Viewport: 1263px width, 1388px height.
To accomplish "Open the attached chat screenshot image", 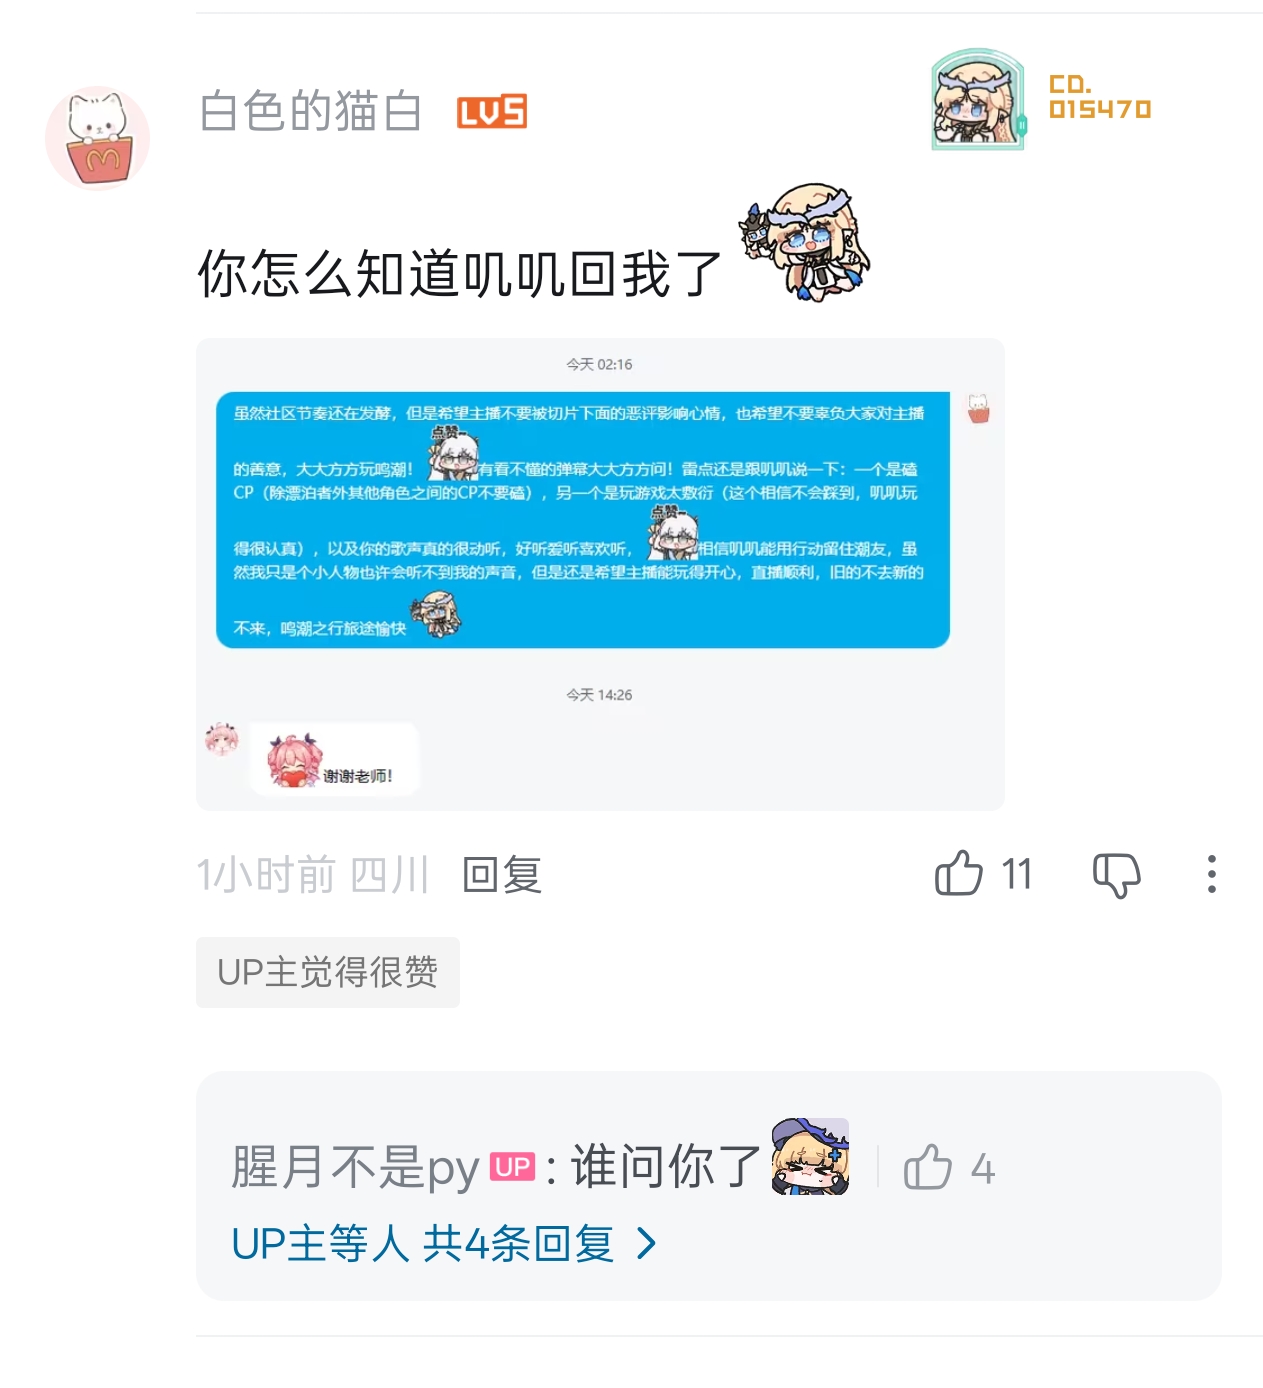I will [600, 574].
